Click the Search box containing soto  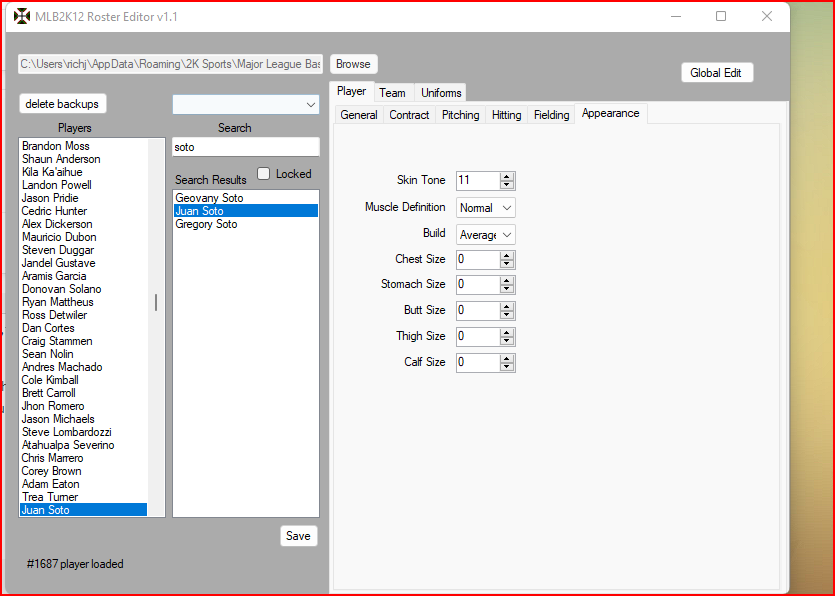[x=246, y=147]
